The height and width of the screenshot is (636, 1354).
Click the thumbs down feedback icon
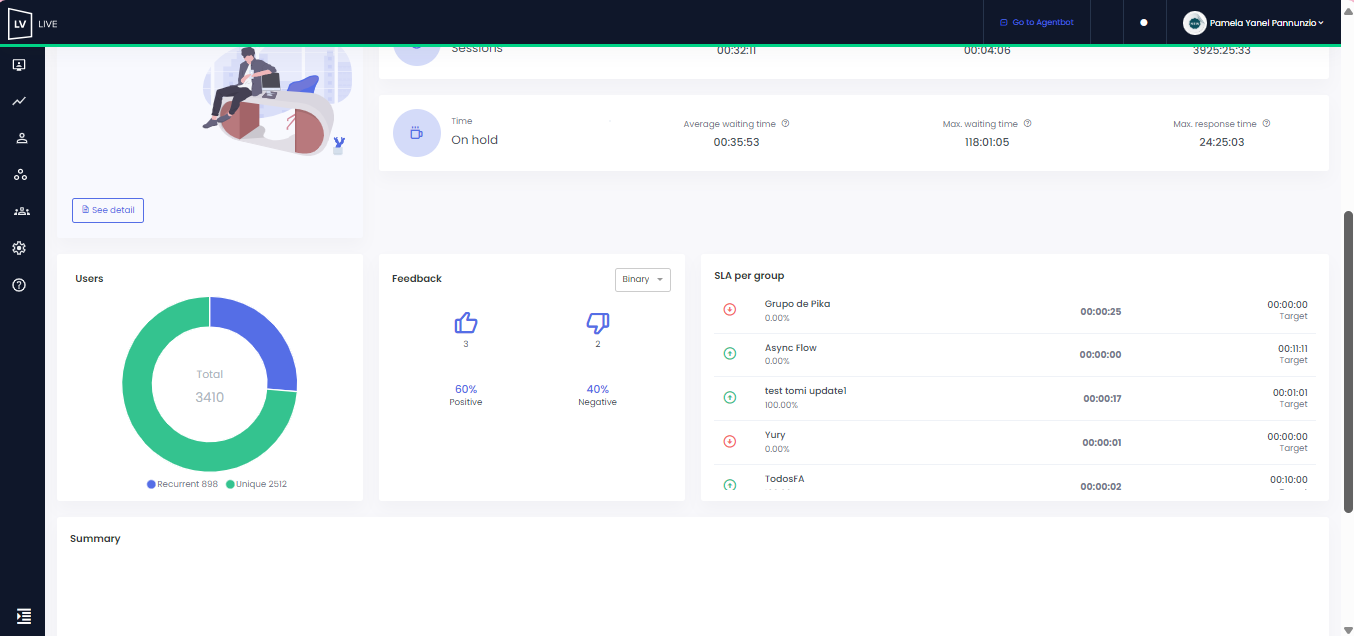598,322
